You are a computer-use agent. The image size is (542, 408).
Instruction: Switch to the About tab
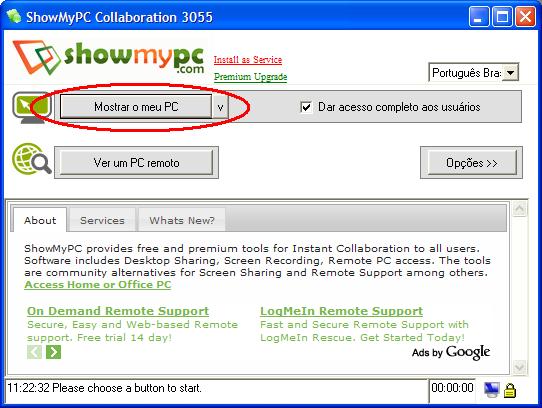40,220
